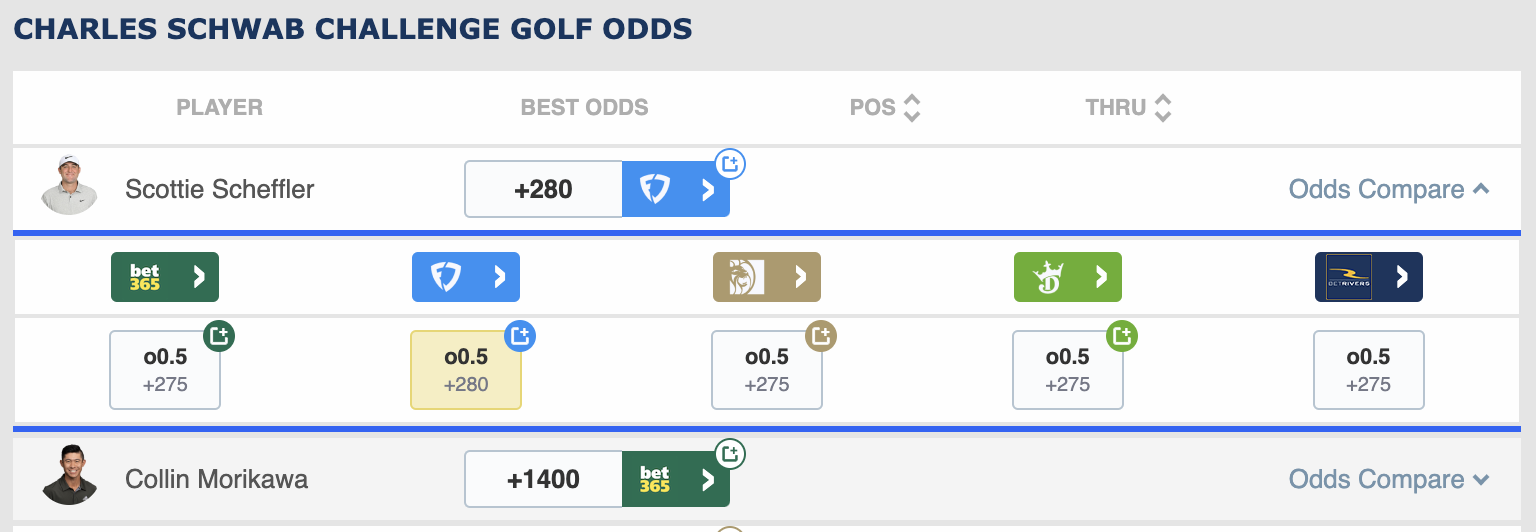The height and width of the screenshot is (532, 1536).
Task: Click Morikawa's bet365 best odds button
Action: point(676,479)
